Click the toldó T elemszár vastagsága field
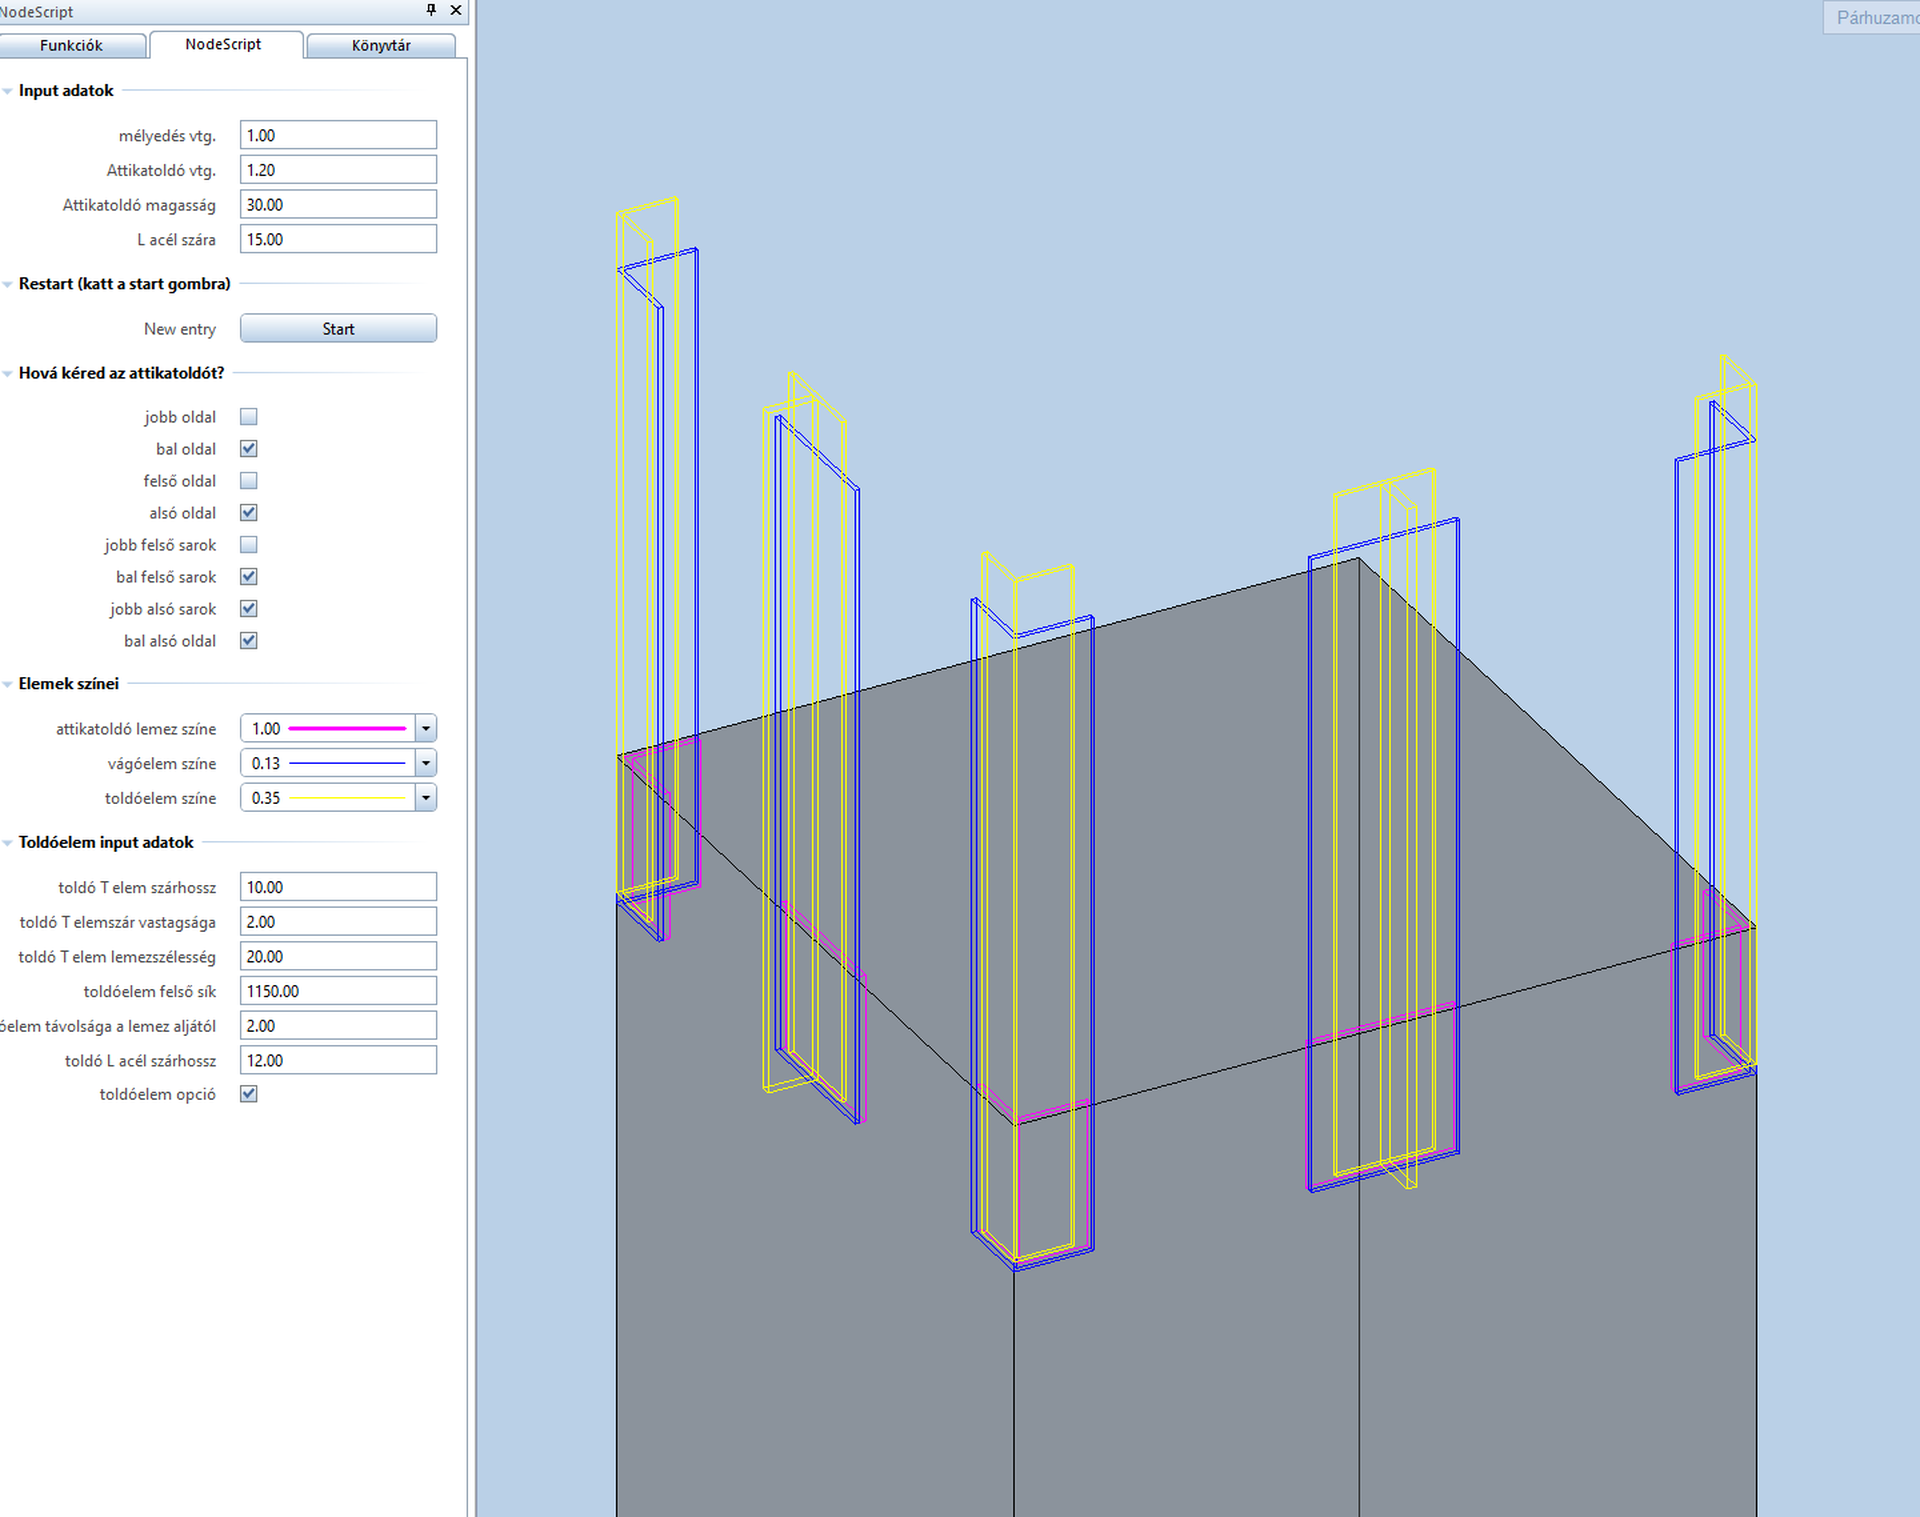1920x1517 pixels. (338, 922)
